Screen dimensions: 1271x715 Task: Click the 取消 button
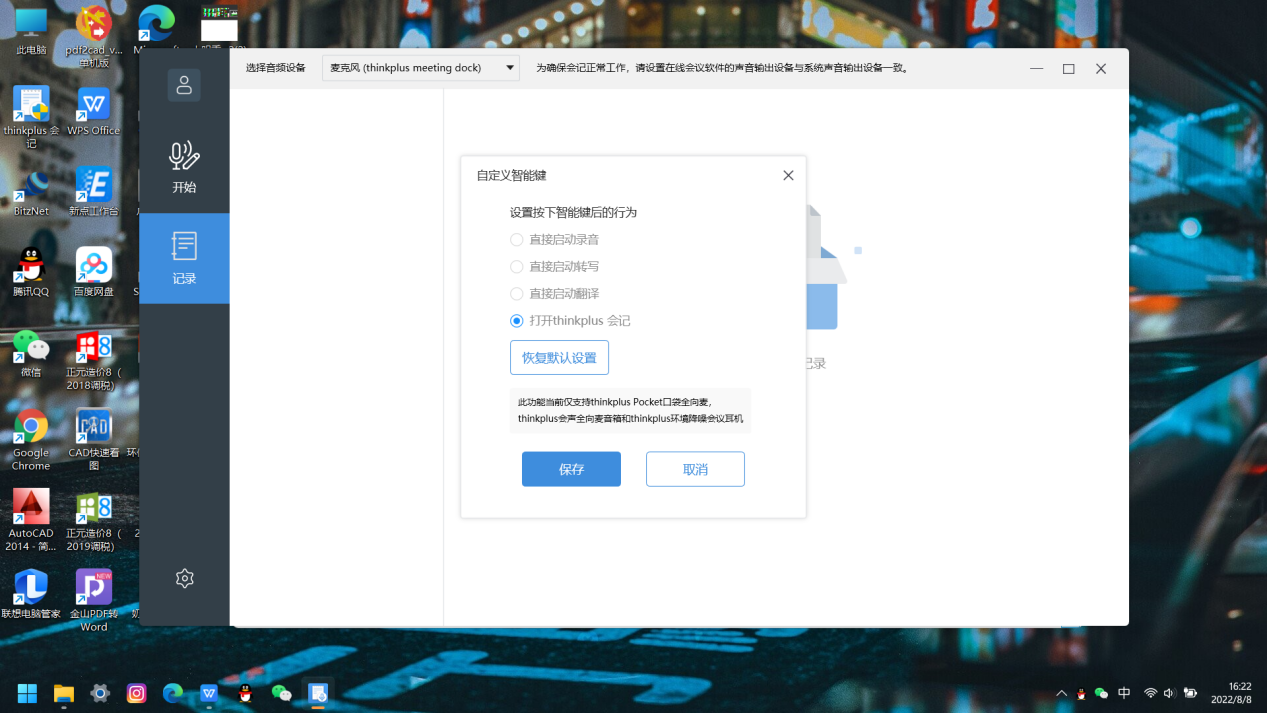coord(697,470)
